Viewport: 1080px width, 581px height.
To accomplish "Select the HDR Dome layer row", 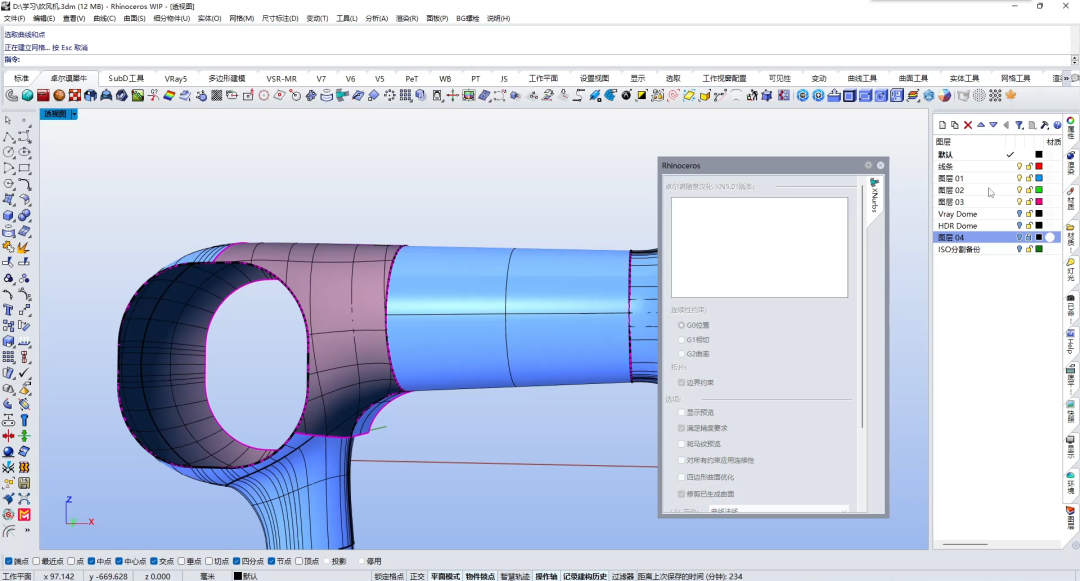I will [x=997, y=226].
